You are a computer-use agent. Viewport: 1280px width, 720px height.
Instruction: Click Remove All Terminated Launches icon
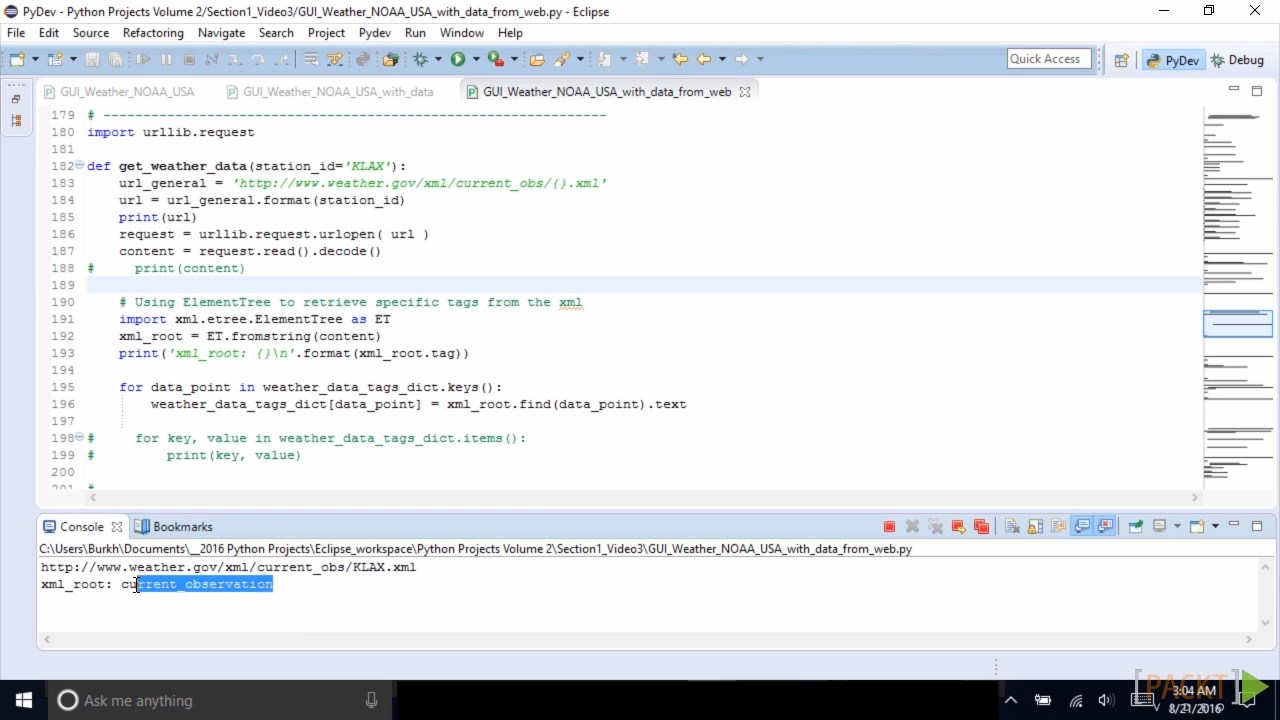(936, 526)
